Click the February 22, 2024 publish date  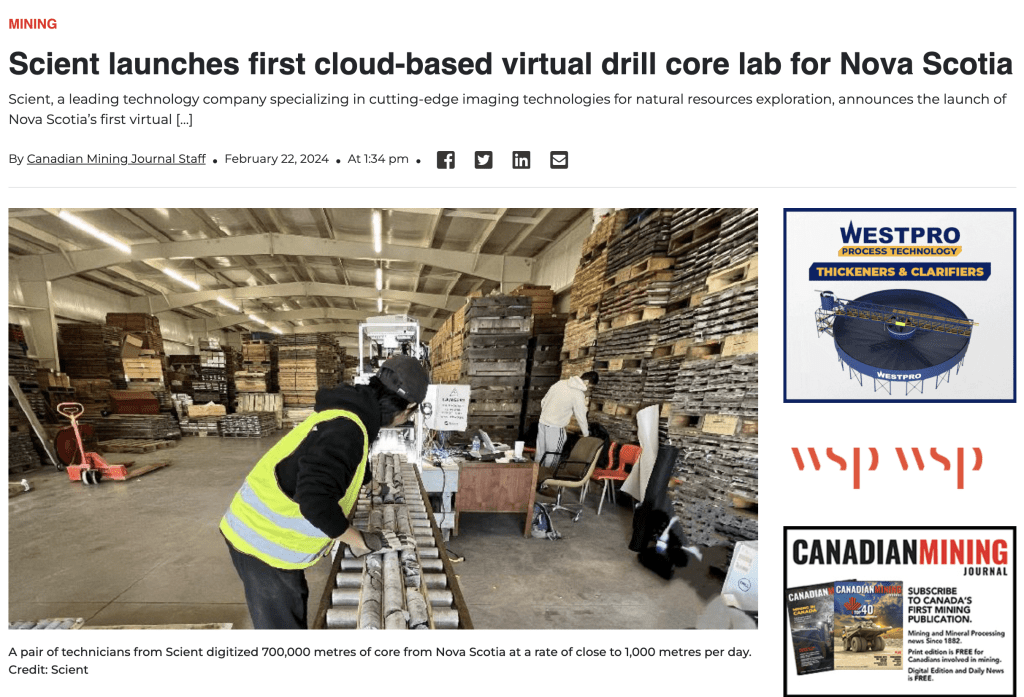point(276,159)
